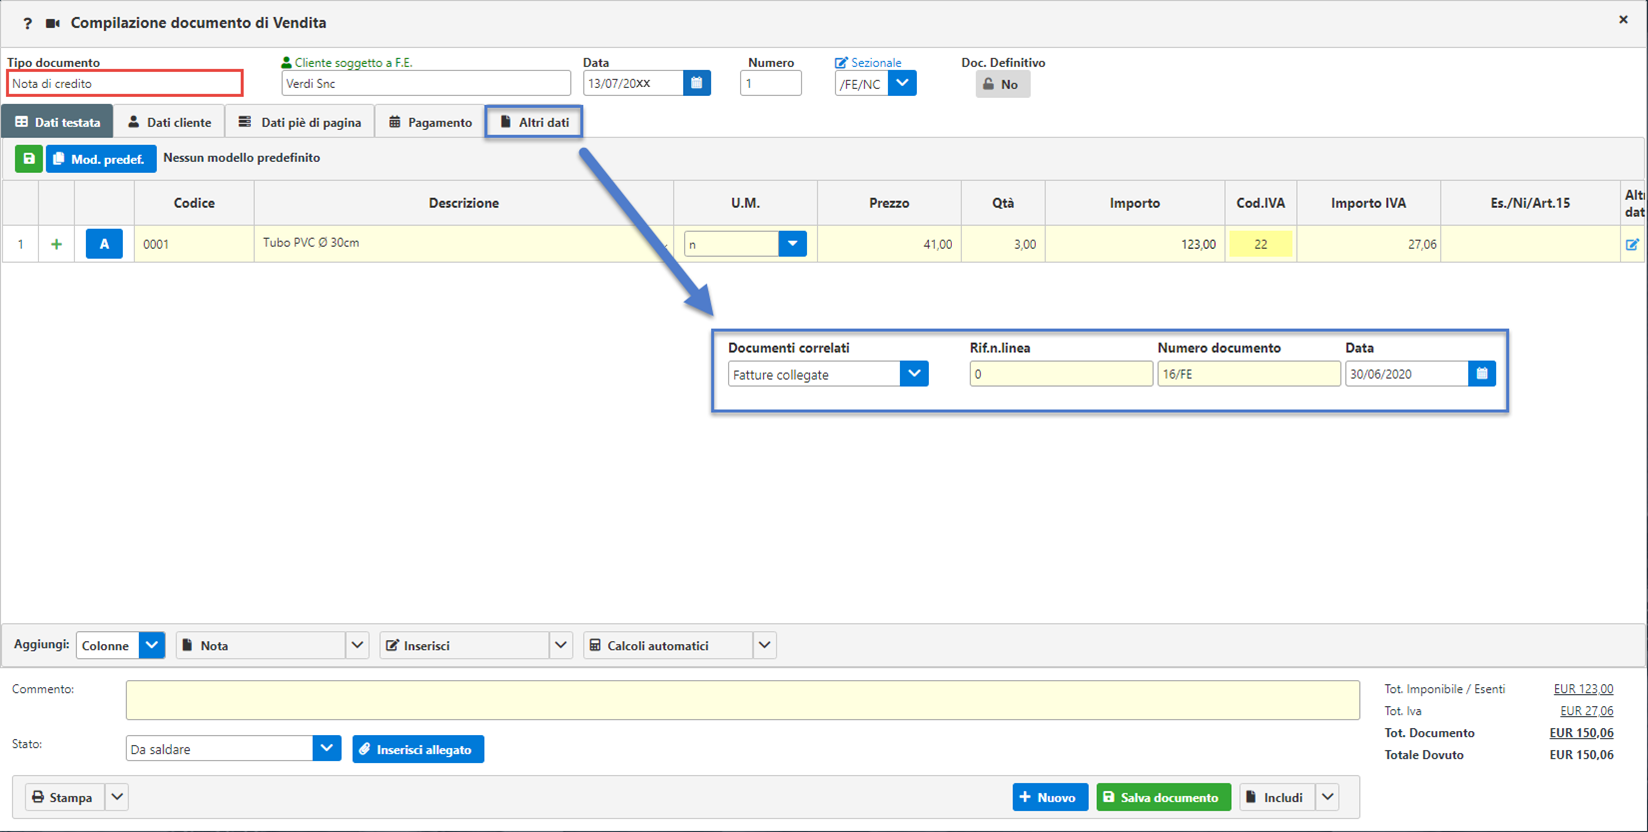Open the Altri dati tab
1648x832 pixels.
coord(534,122)
